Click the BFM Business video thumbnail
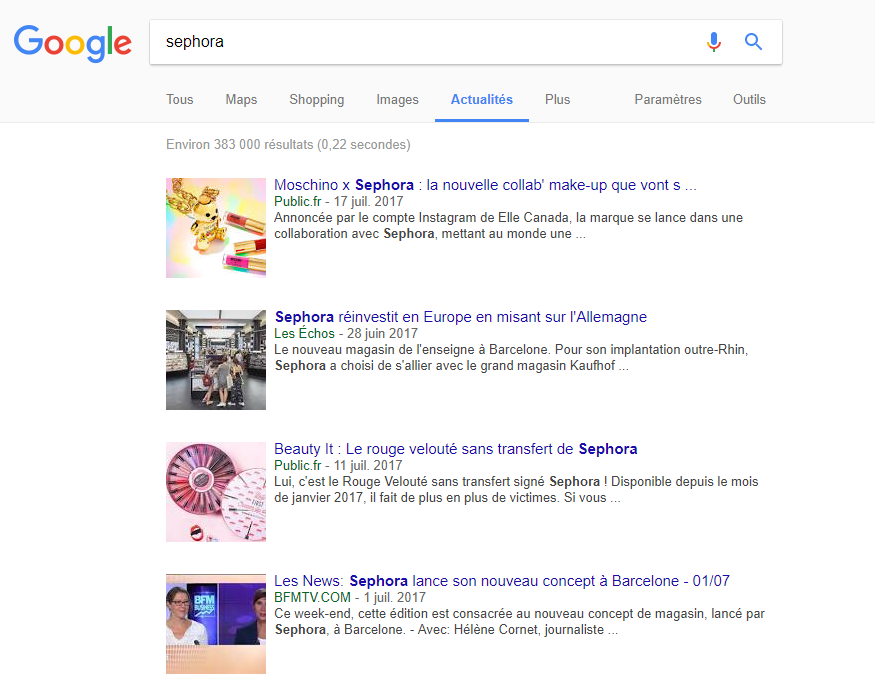The height and width of the screenshot is (688, 875). tap(216, 624)
